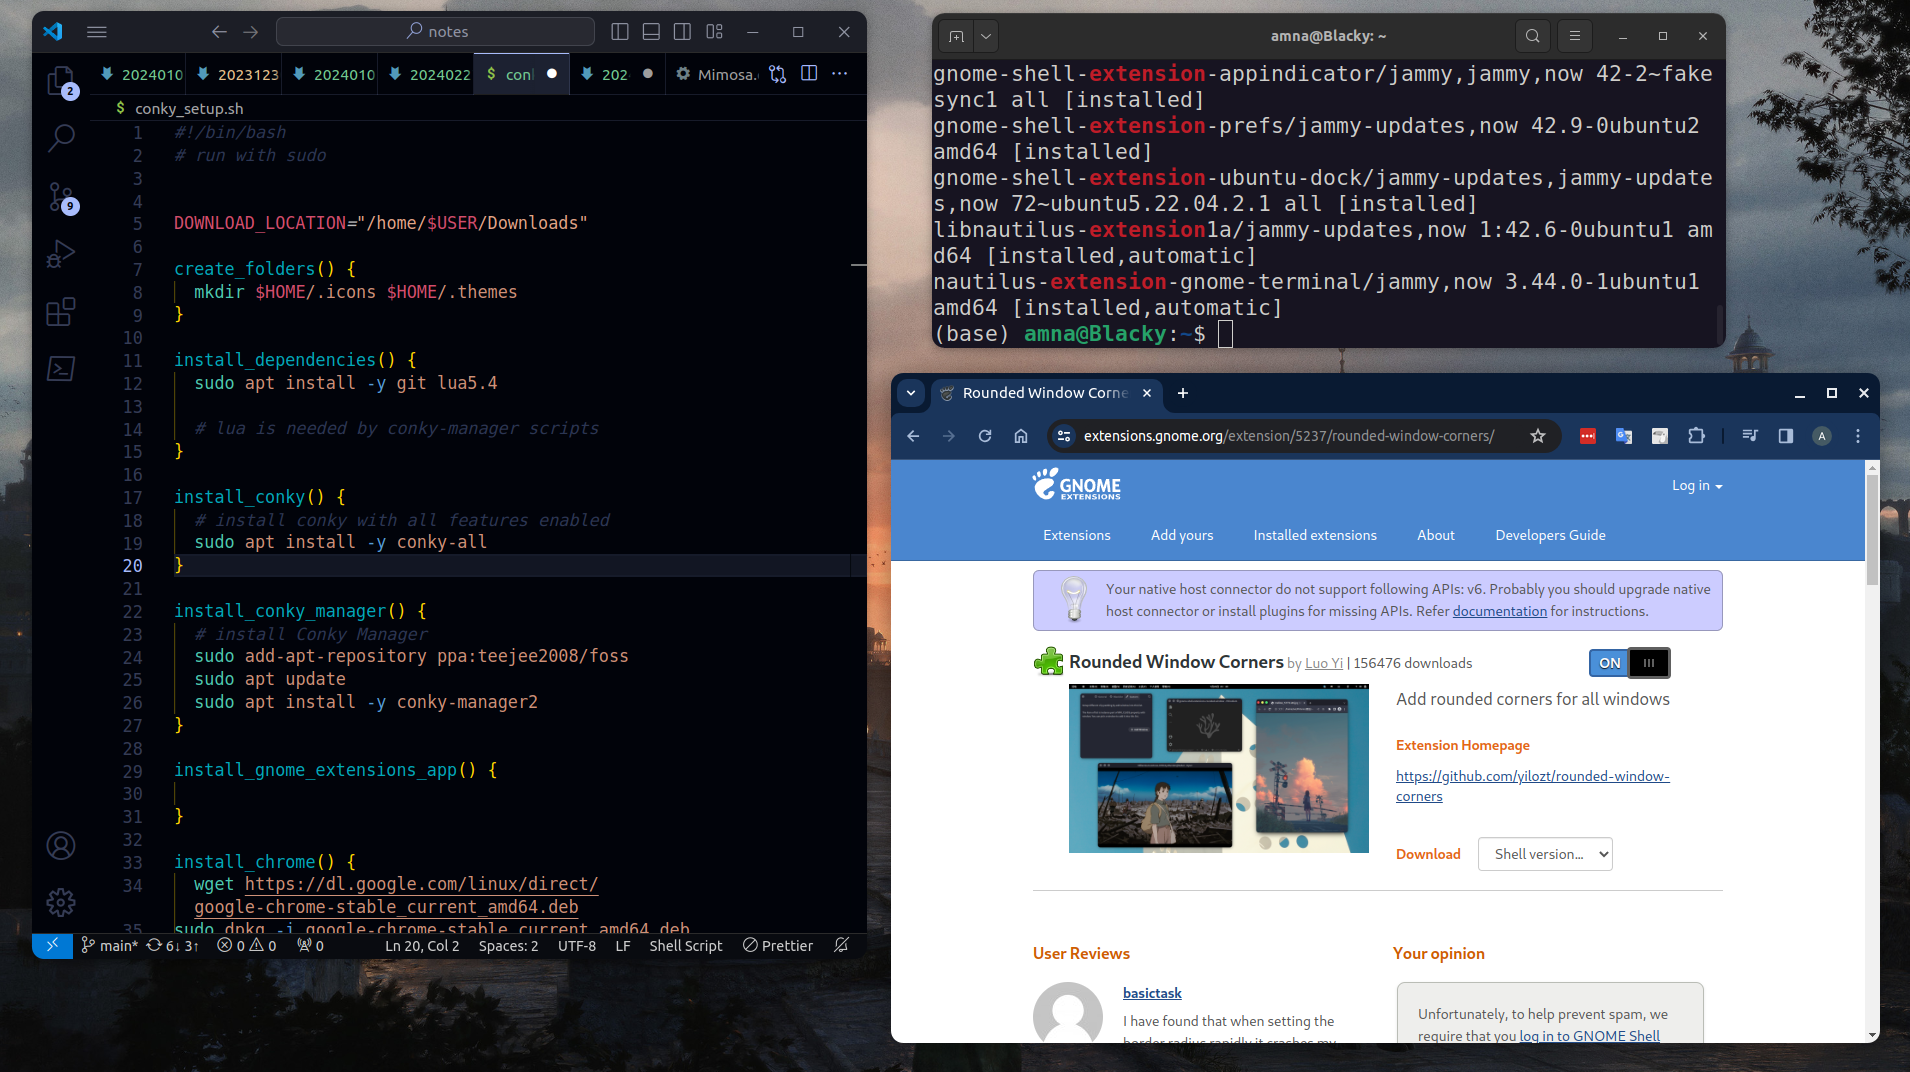The width and height of the screenshot is (1910, 1072).
Task: Select the Rounded Window Corners browser tab
Action: tap(1046, 393)
